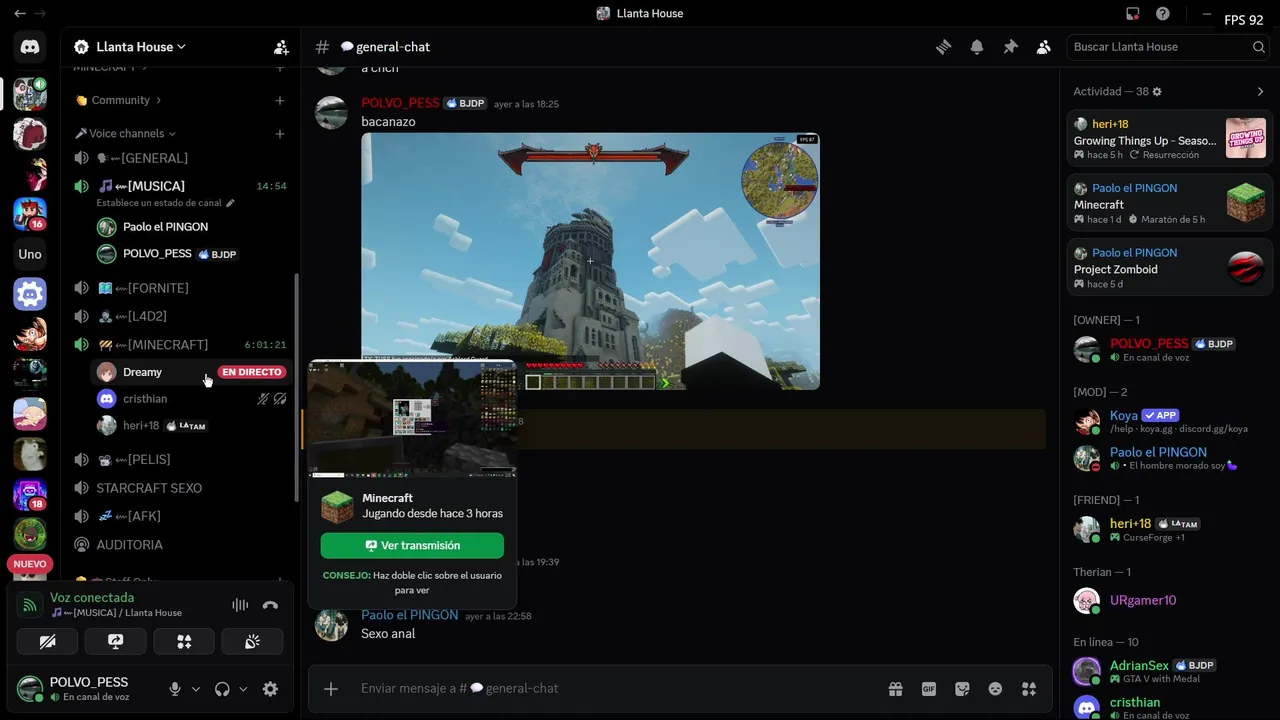The height and width of the screenshot is (720, 1280).
Task: Select Dreamy in MINECRAFT voice channel
Action: pyautogui.click(x=191, y=372)
